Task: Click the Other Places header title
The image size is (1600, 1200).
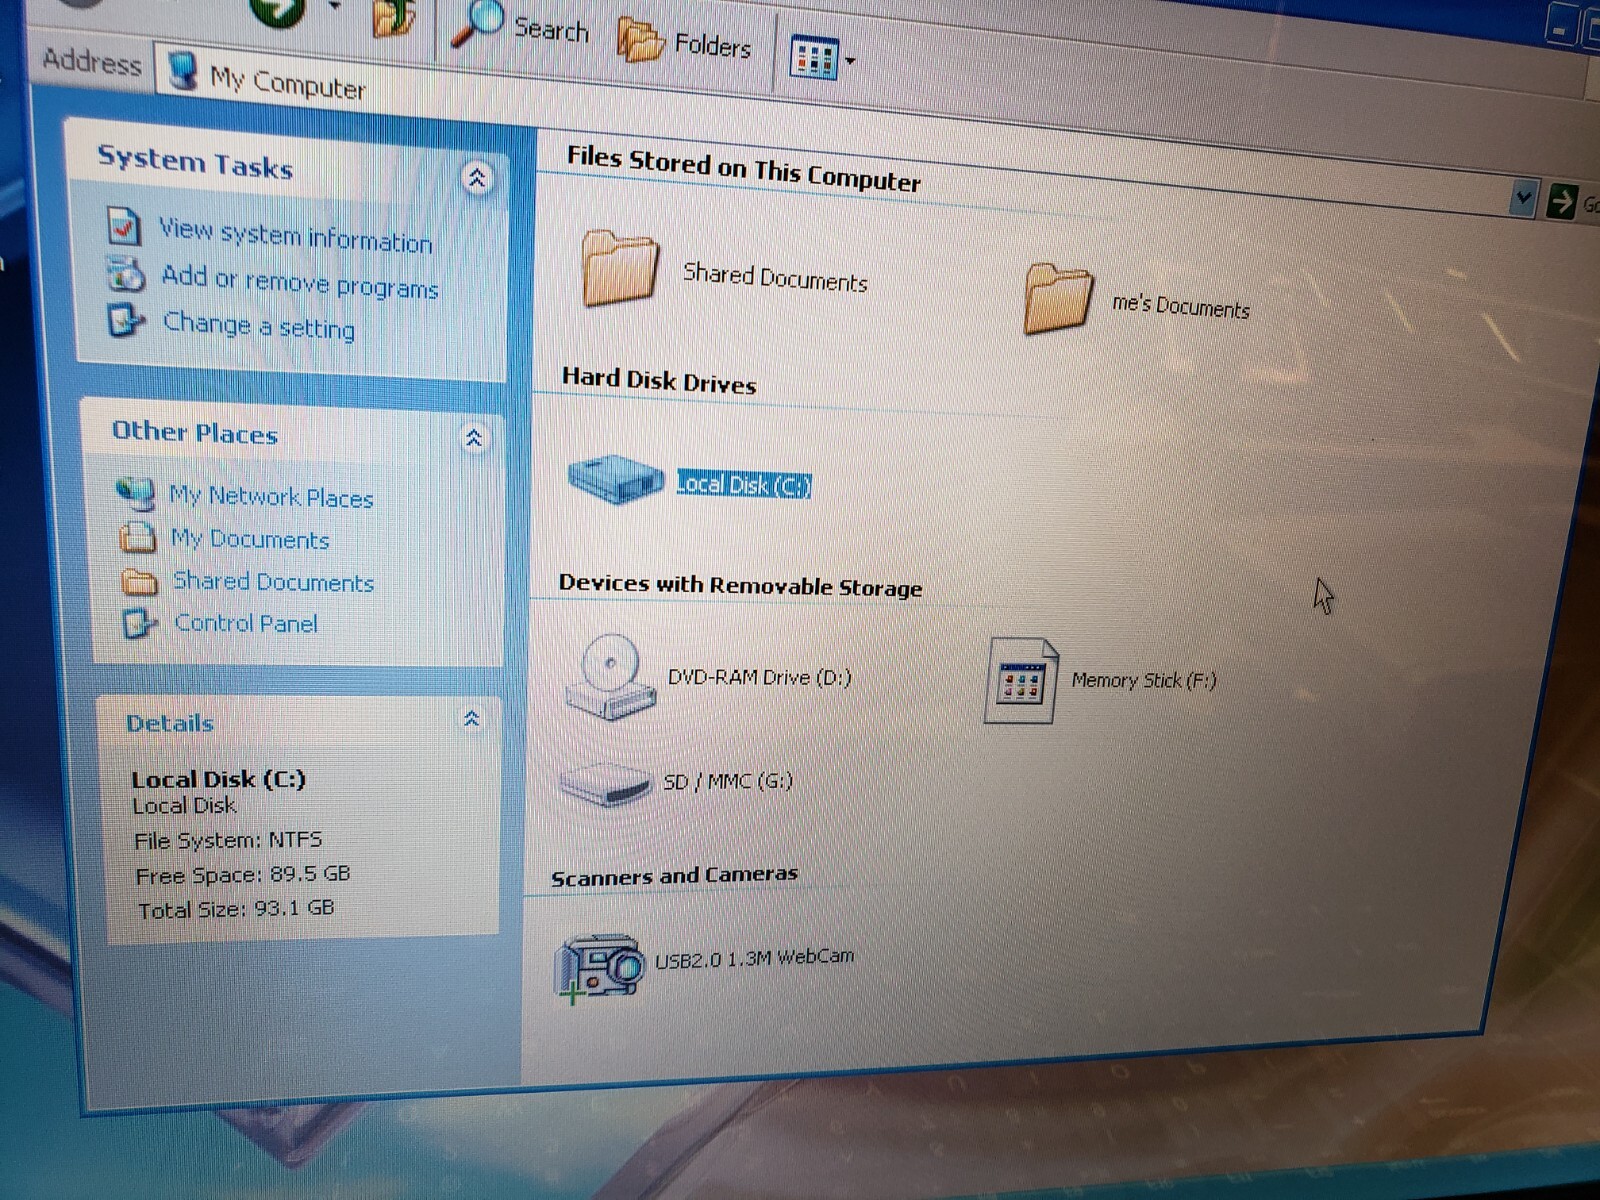Action: pyautogui.click(x=195, y=432)
